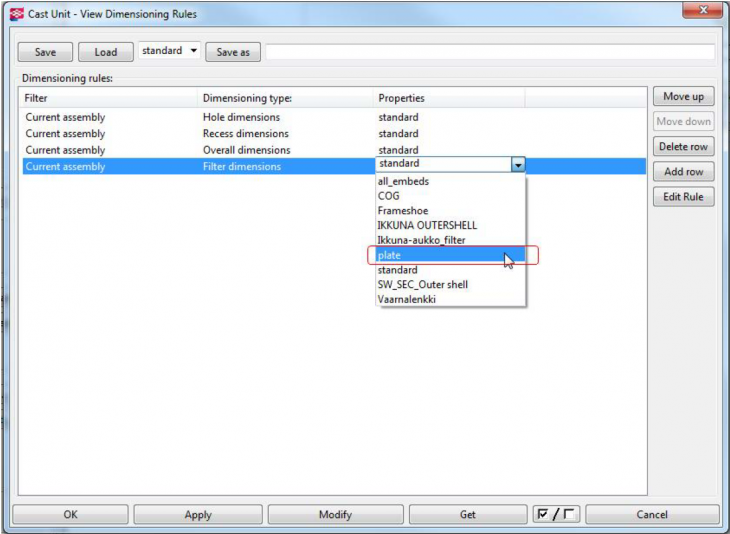Click the Cancel button

point(652,514)
